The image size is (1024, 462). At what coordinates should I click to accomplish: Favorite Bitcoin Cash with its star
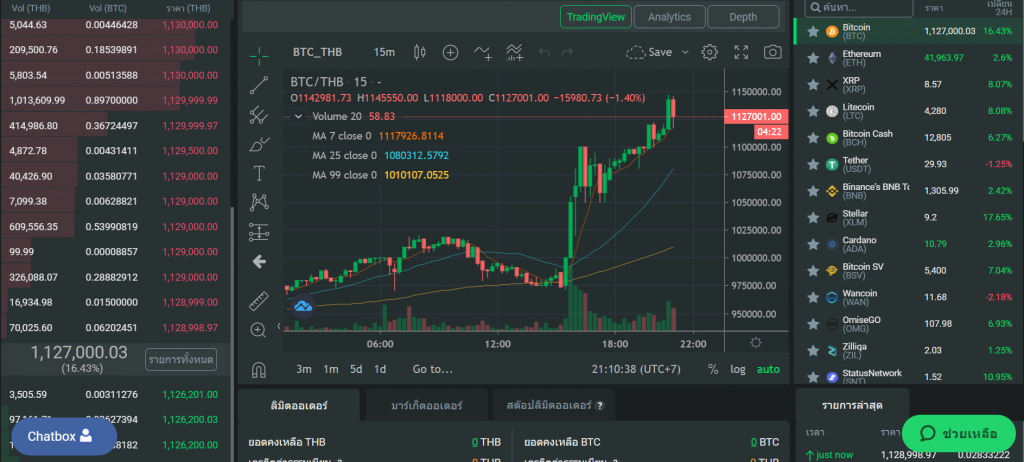tap(813, 138)
